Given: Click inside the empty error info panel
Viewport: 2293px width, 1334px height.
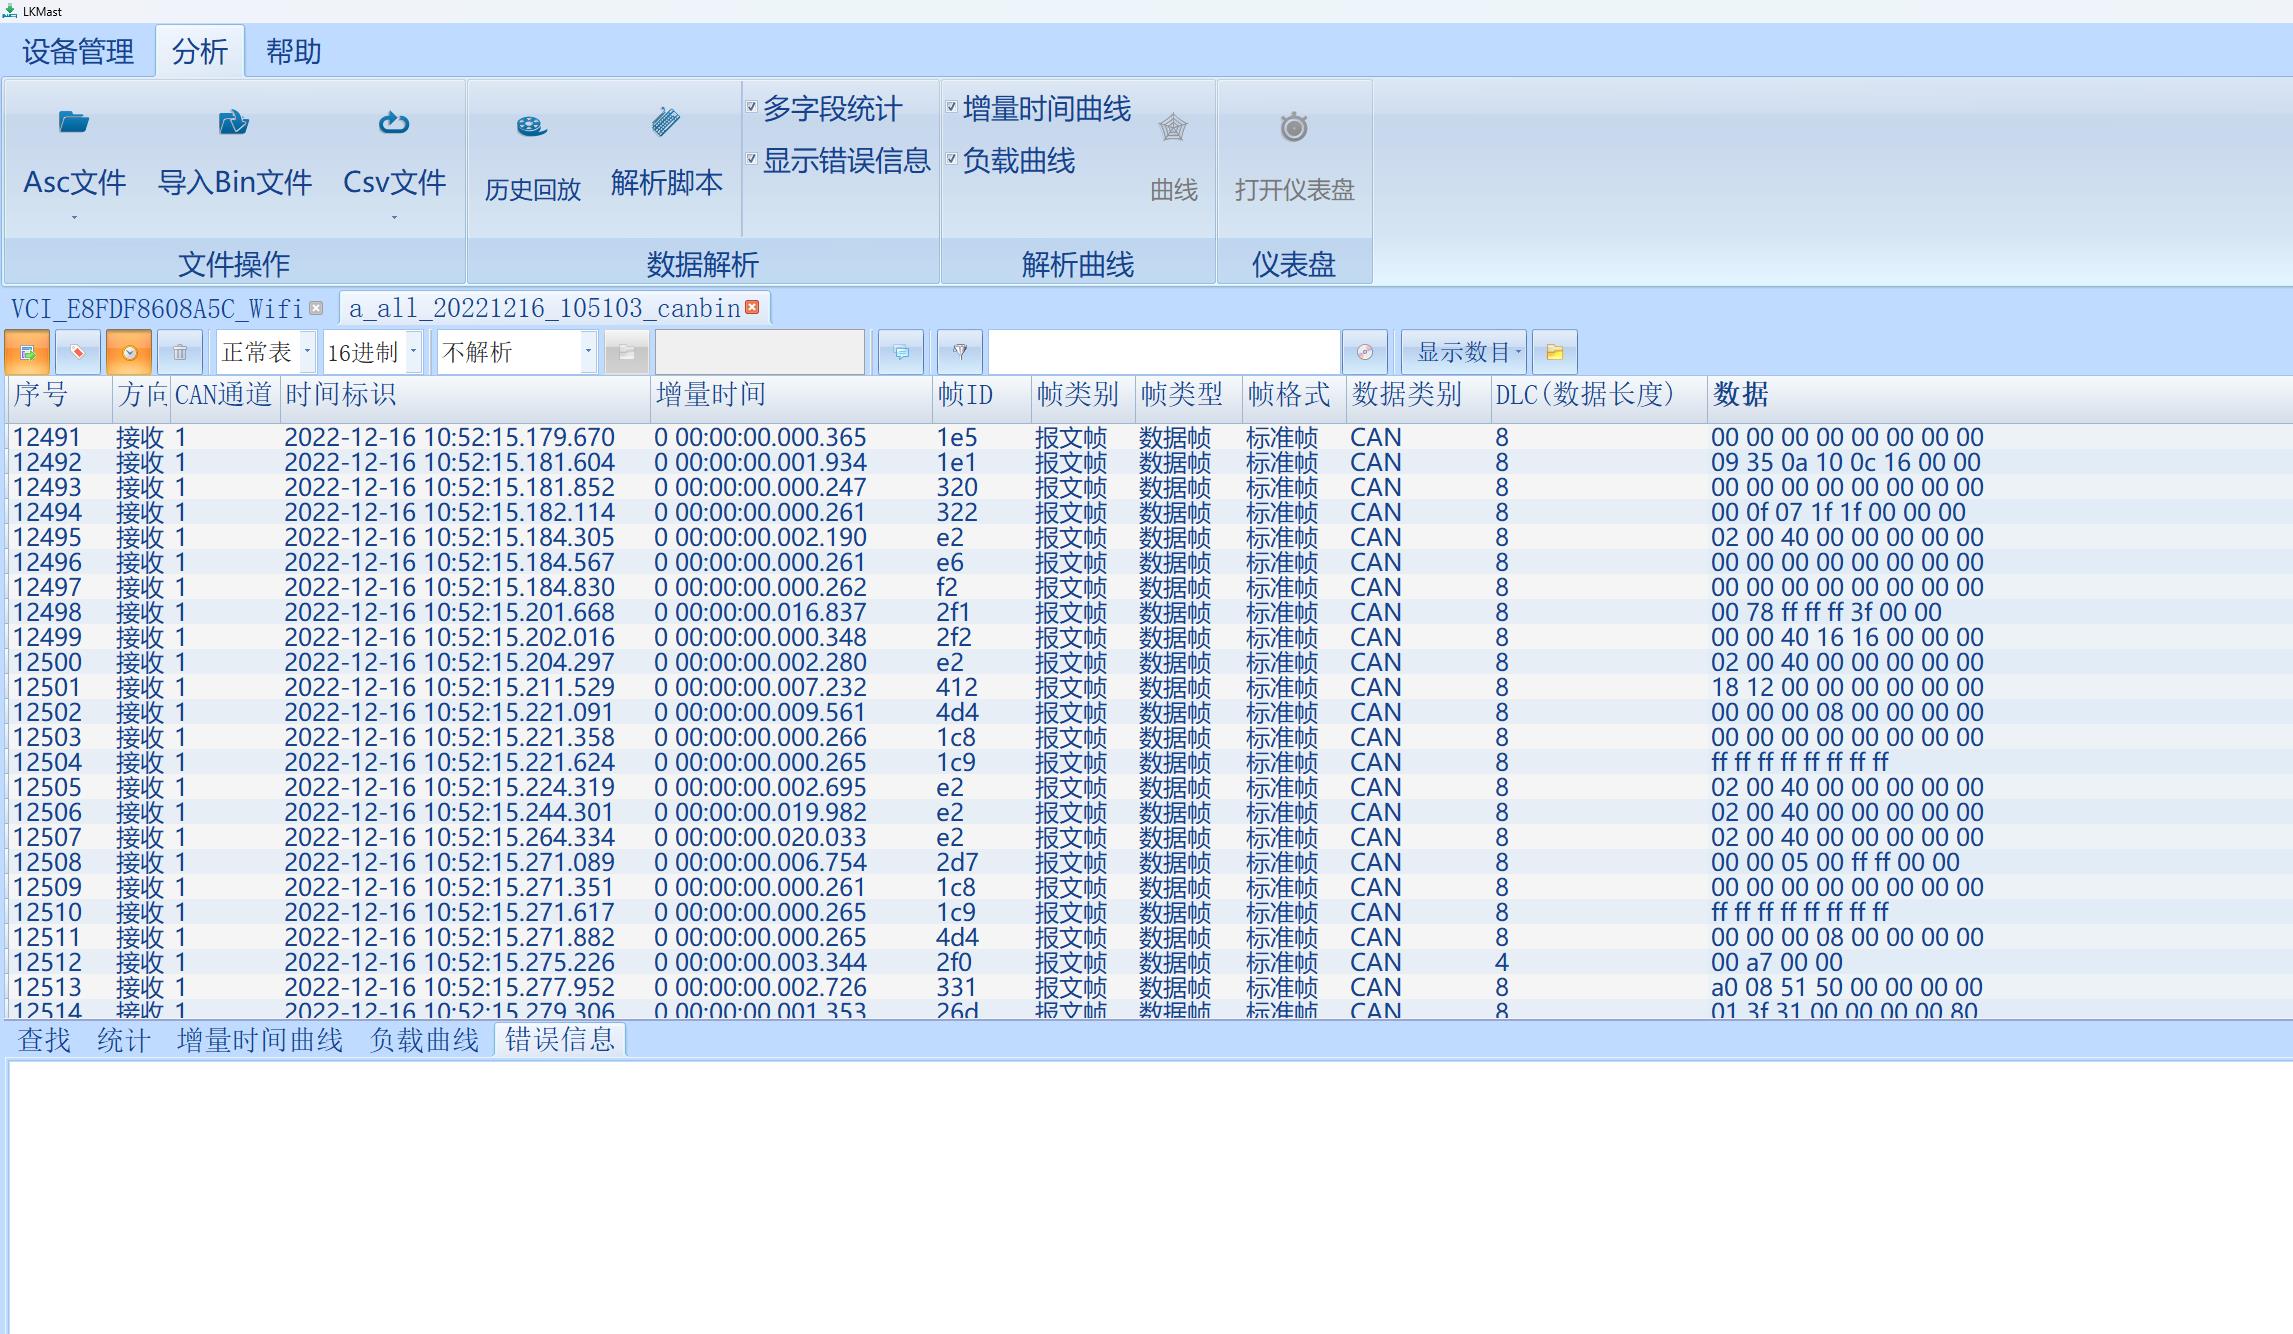Looking at the screenshot, I should point(1150,1196).
